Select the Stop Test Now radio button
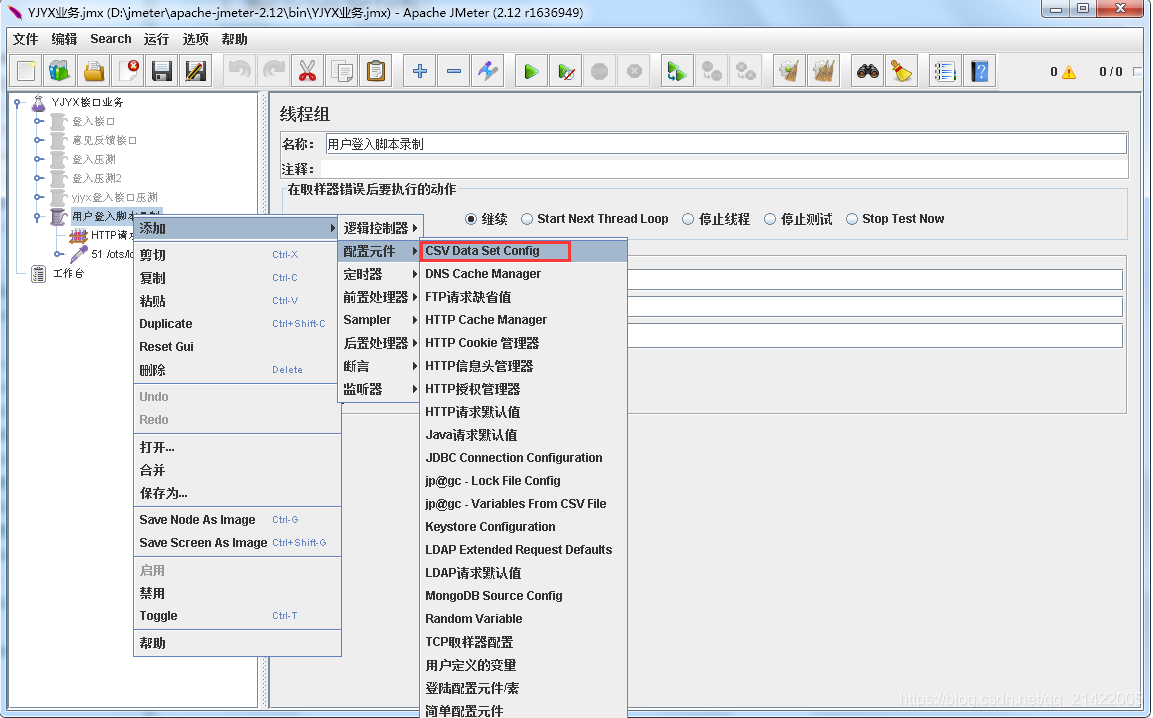Image resolution: width=1153 pixels, height=718 pixels. [x=852, y=219]
